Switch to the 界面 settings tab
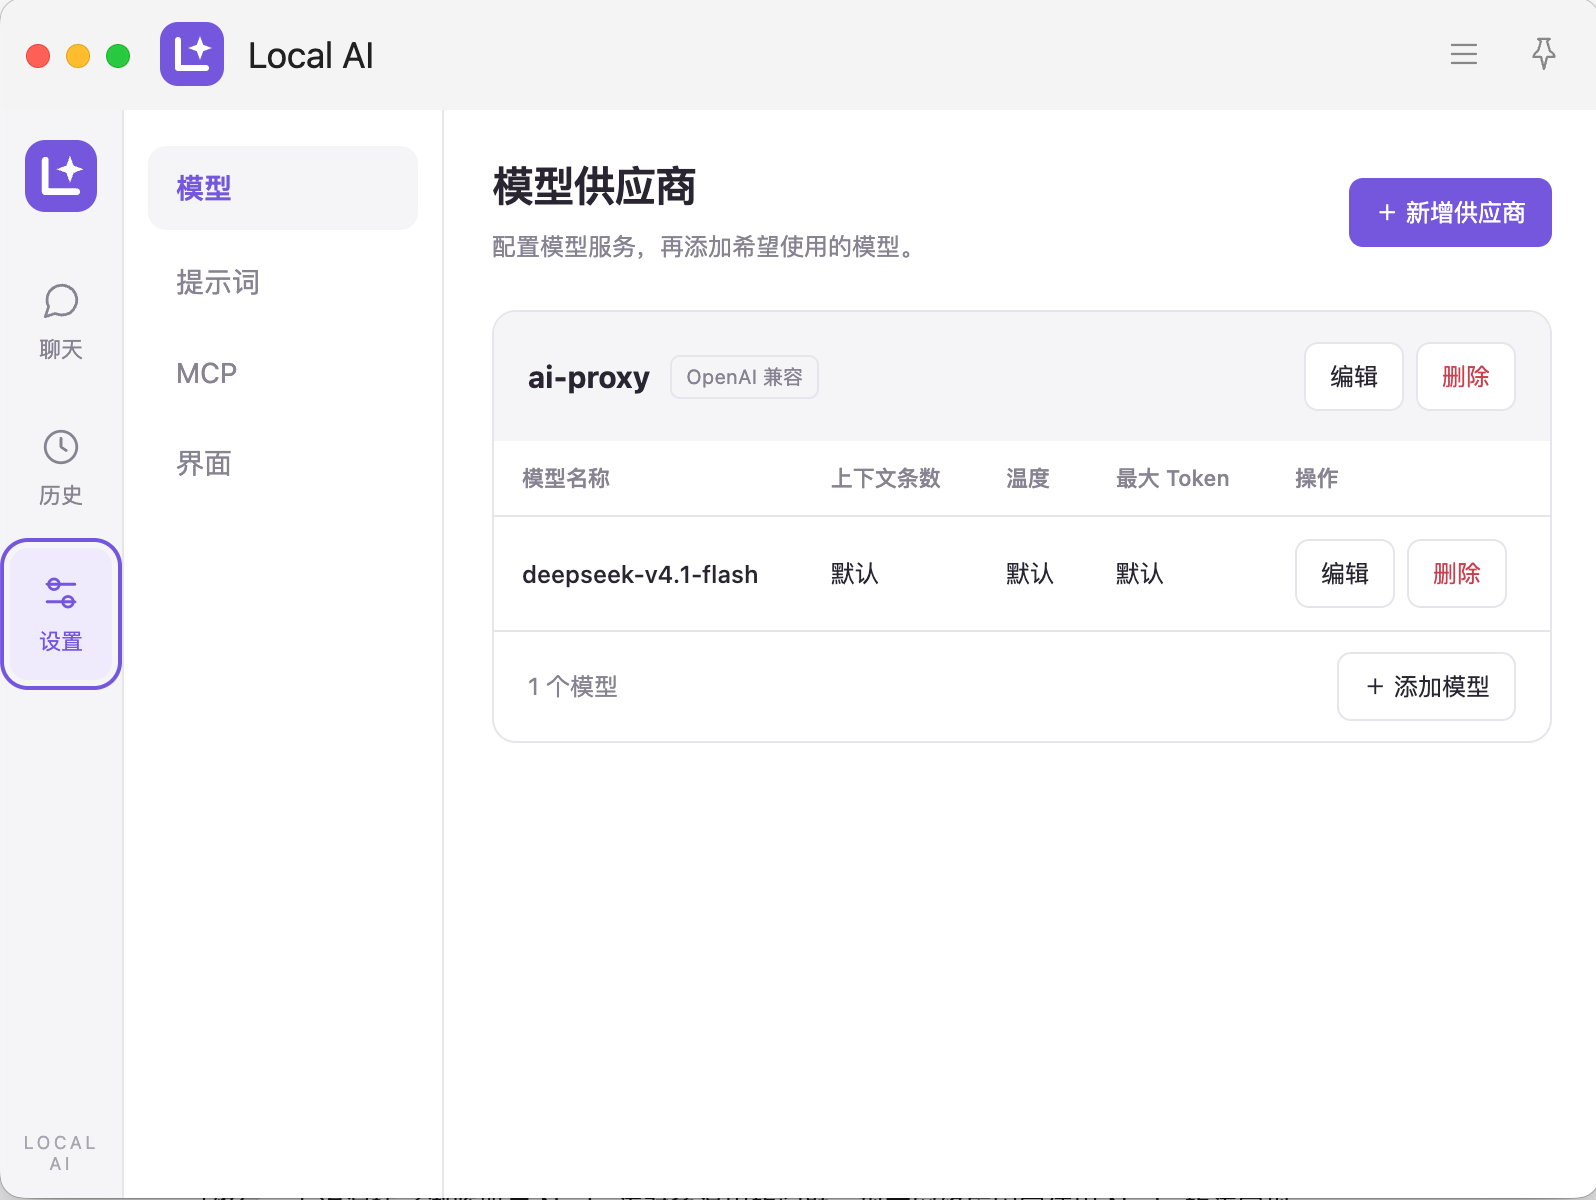Viewport: 1596px width, 1200px height. pyautogui.click(x=283, y=463)
